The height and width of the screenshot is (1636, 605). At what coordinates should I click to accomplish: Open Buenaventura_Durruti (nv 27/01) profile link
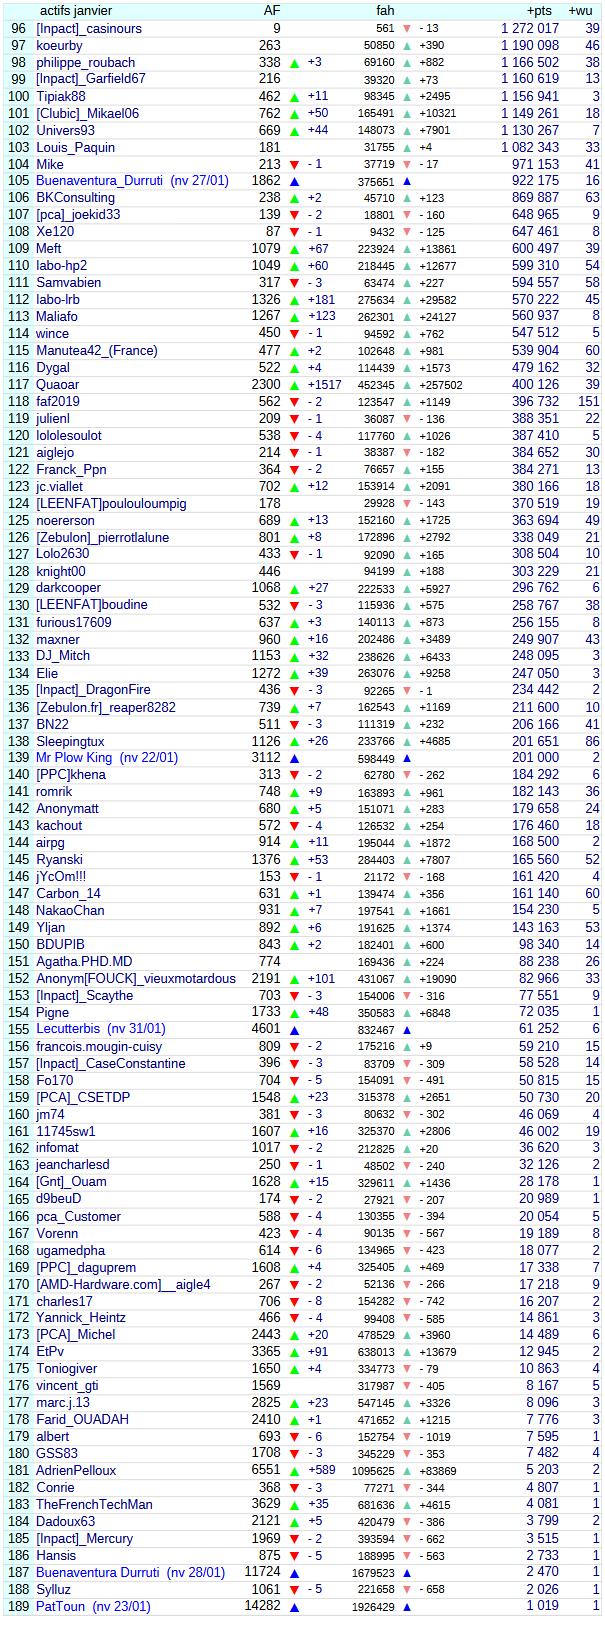pos(132,181)
